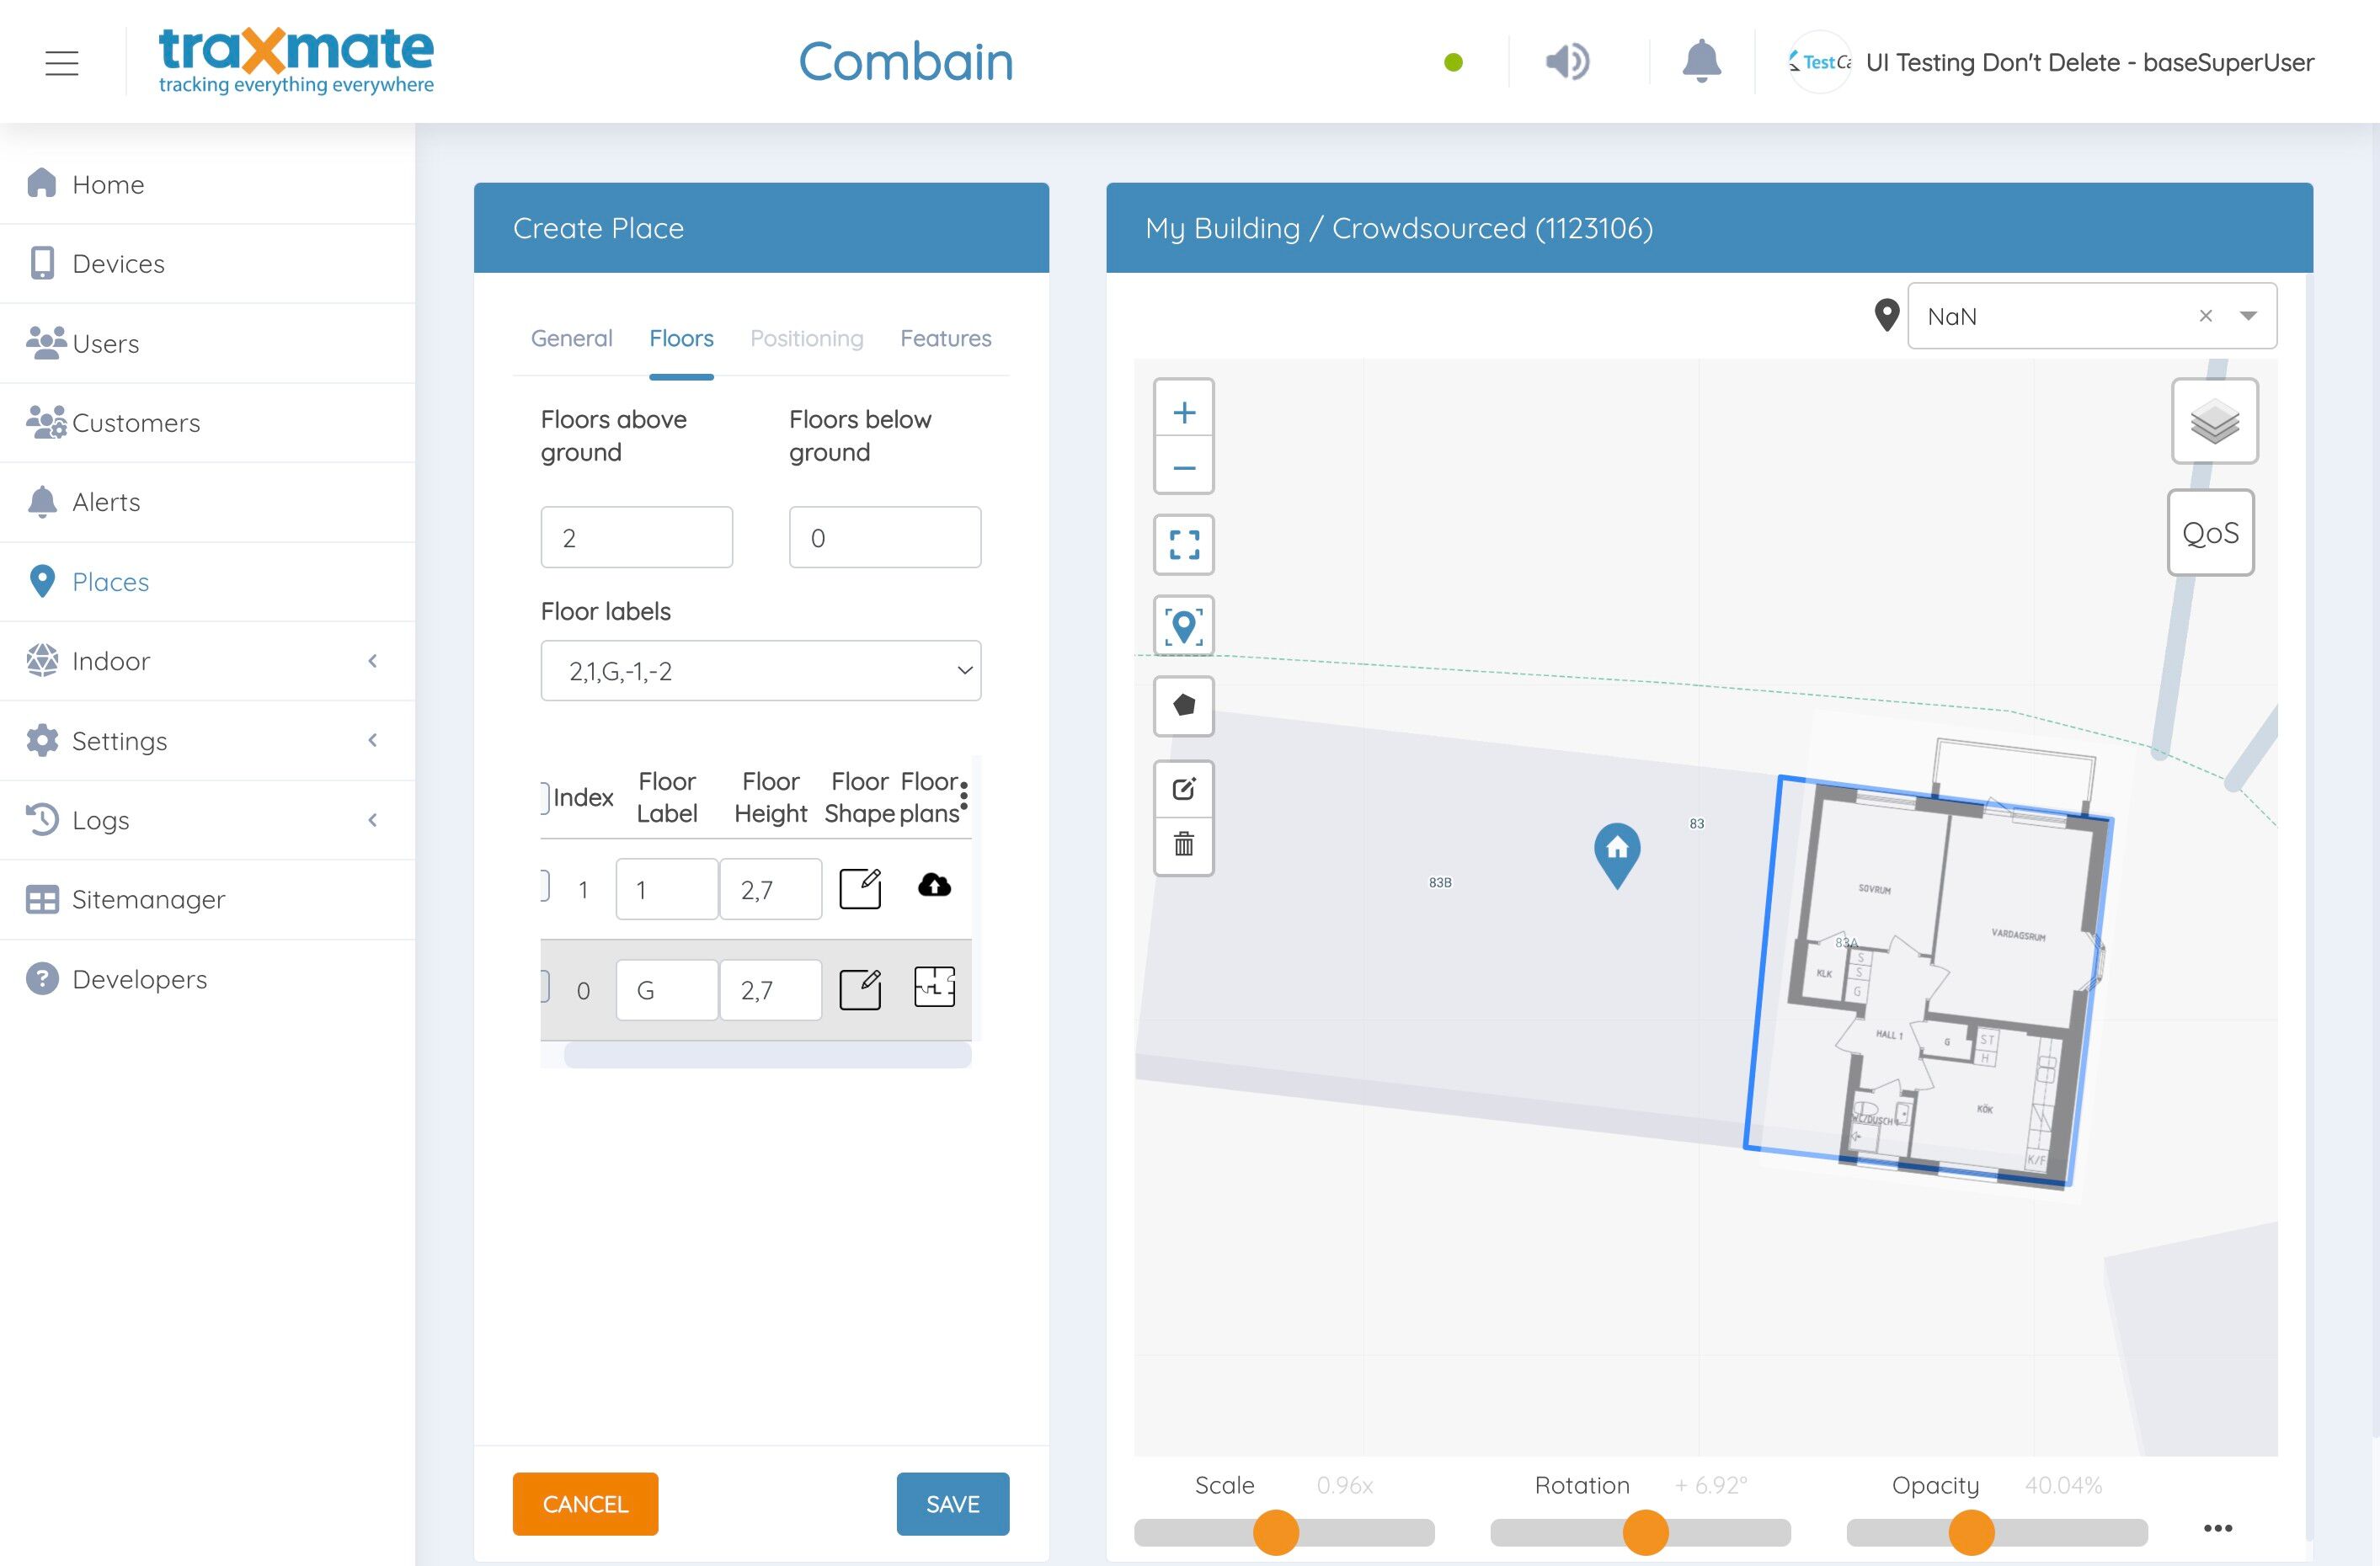Viewport: 2380px width, 1566px height.
Task: Click the draw polygon shape tool
Action: pyautogui.click(x=1184, y=705)
